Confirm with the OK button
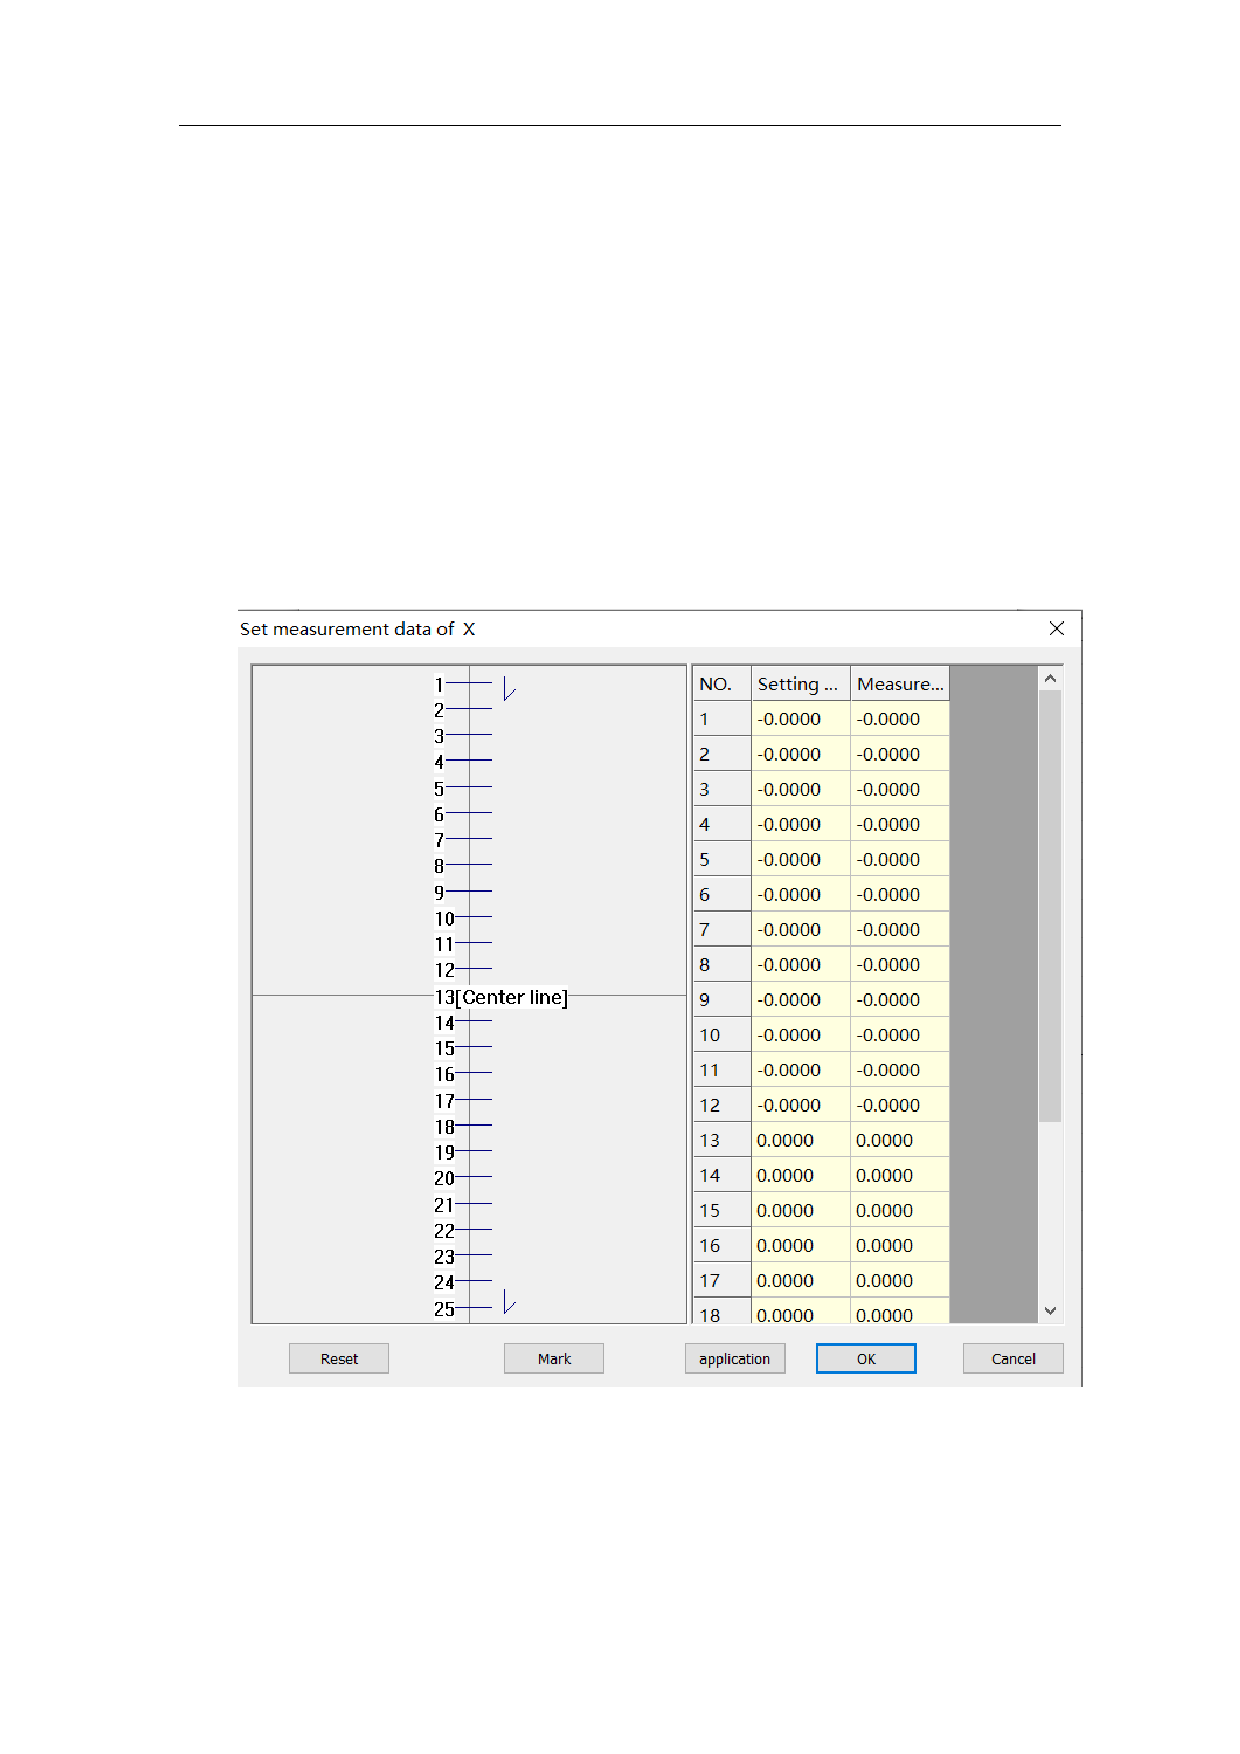Image resolution: width=1240 pixels, height=1754 pixels. click(866, 1358)
